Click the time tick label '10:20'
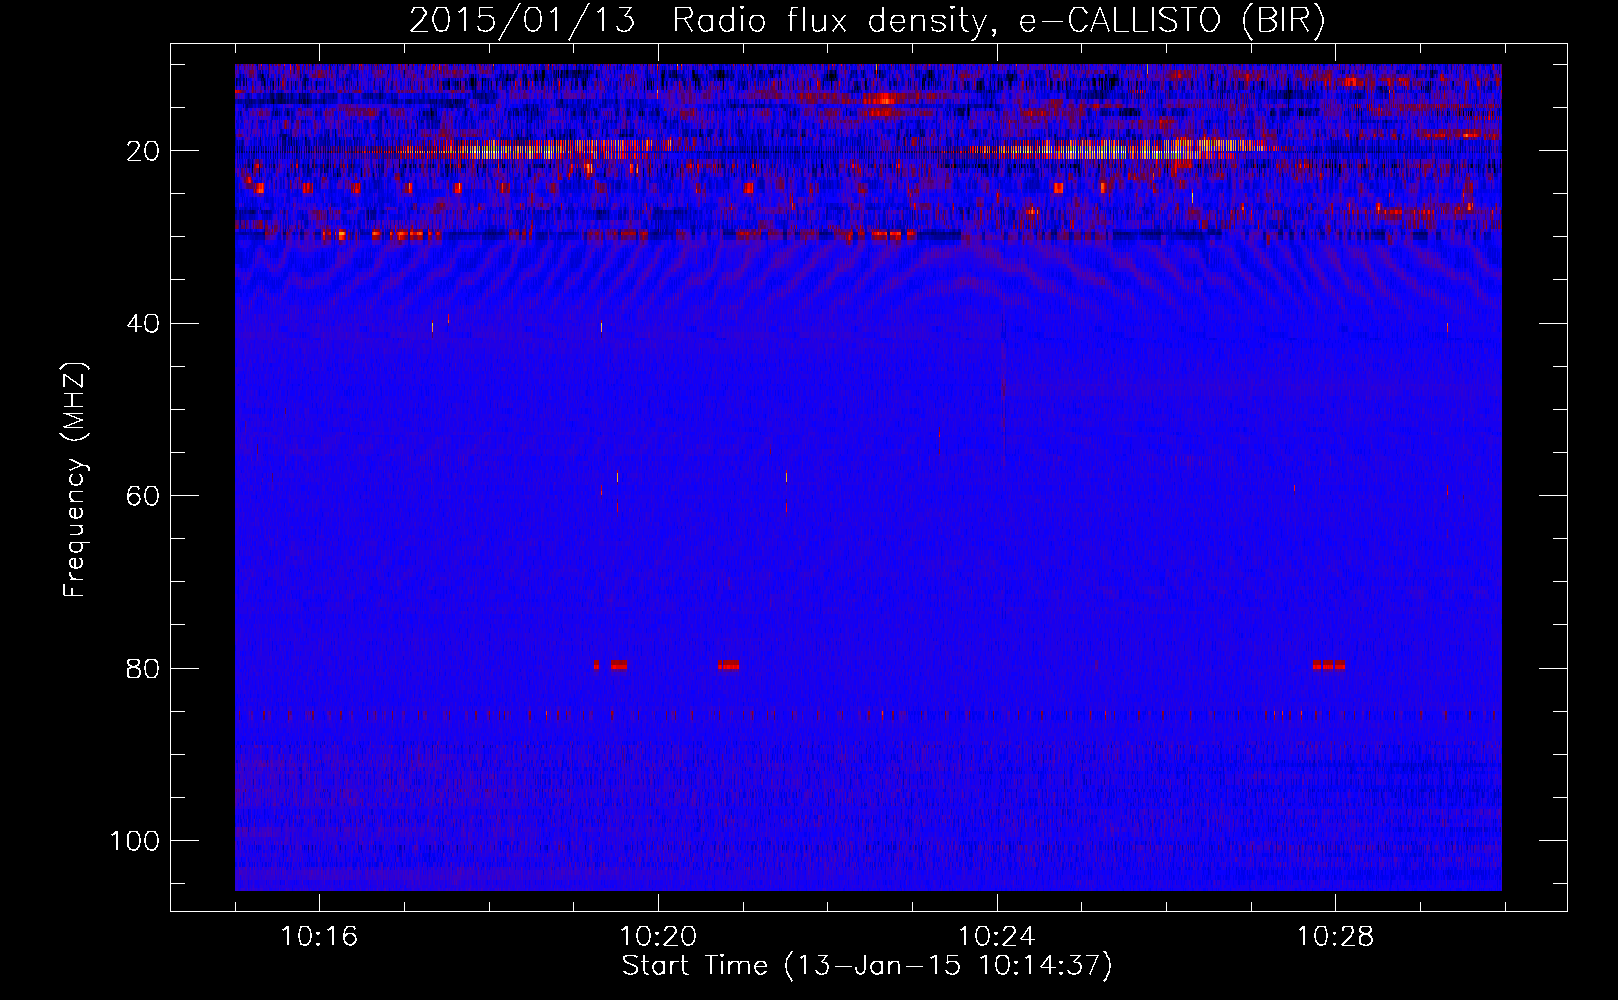1618x1000 pixels. point(658,937)
